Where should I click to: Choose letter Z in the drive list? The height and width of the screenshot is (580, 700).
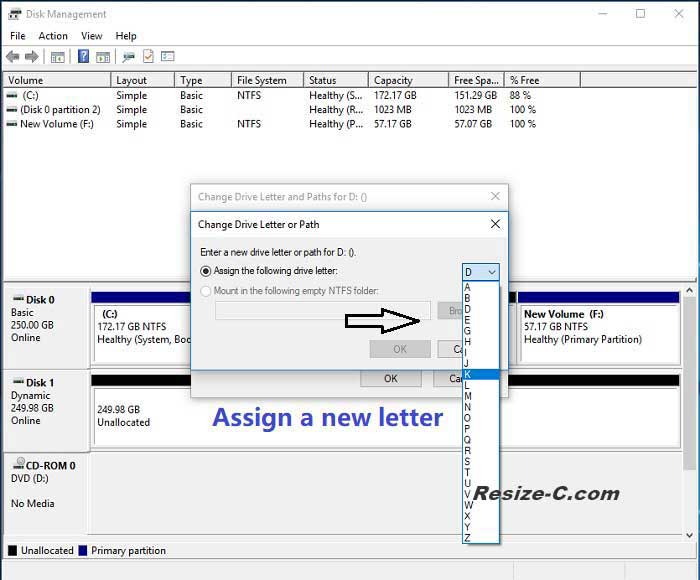pos(480,538)
